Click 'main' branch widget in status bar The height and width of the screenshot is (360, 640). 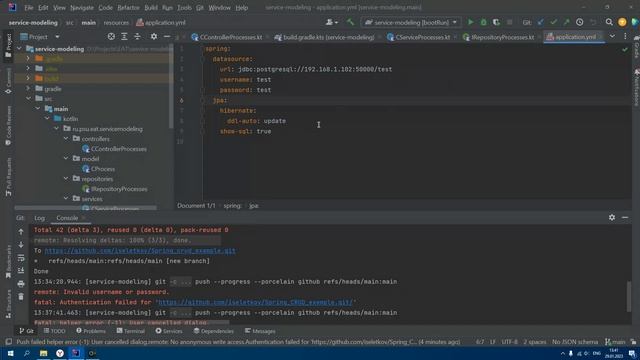pos(615,342)
